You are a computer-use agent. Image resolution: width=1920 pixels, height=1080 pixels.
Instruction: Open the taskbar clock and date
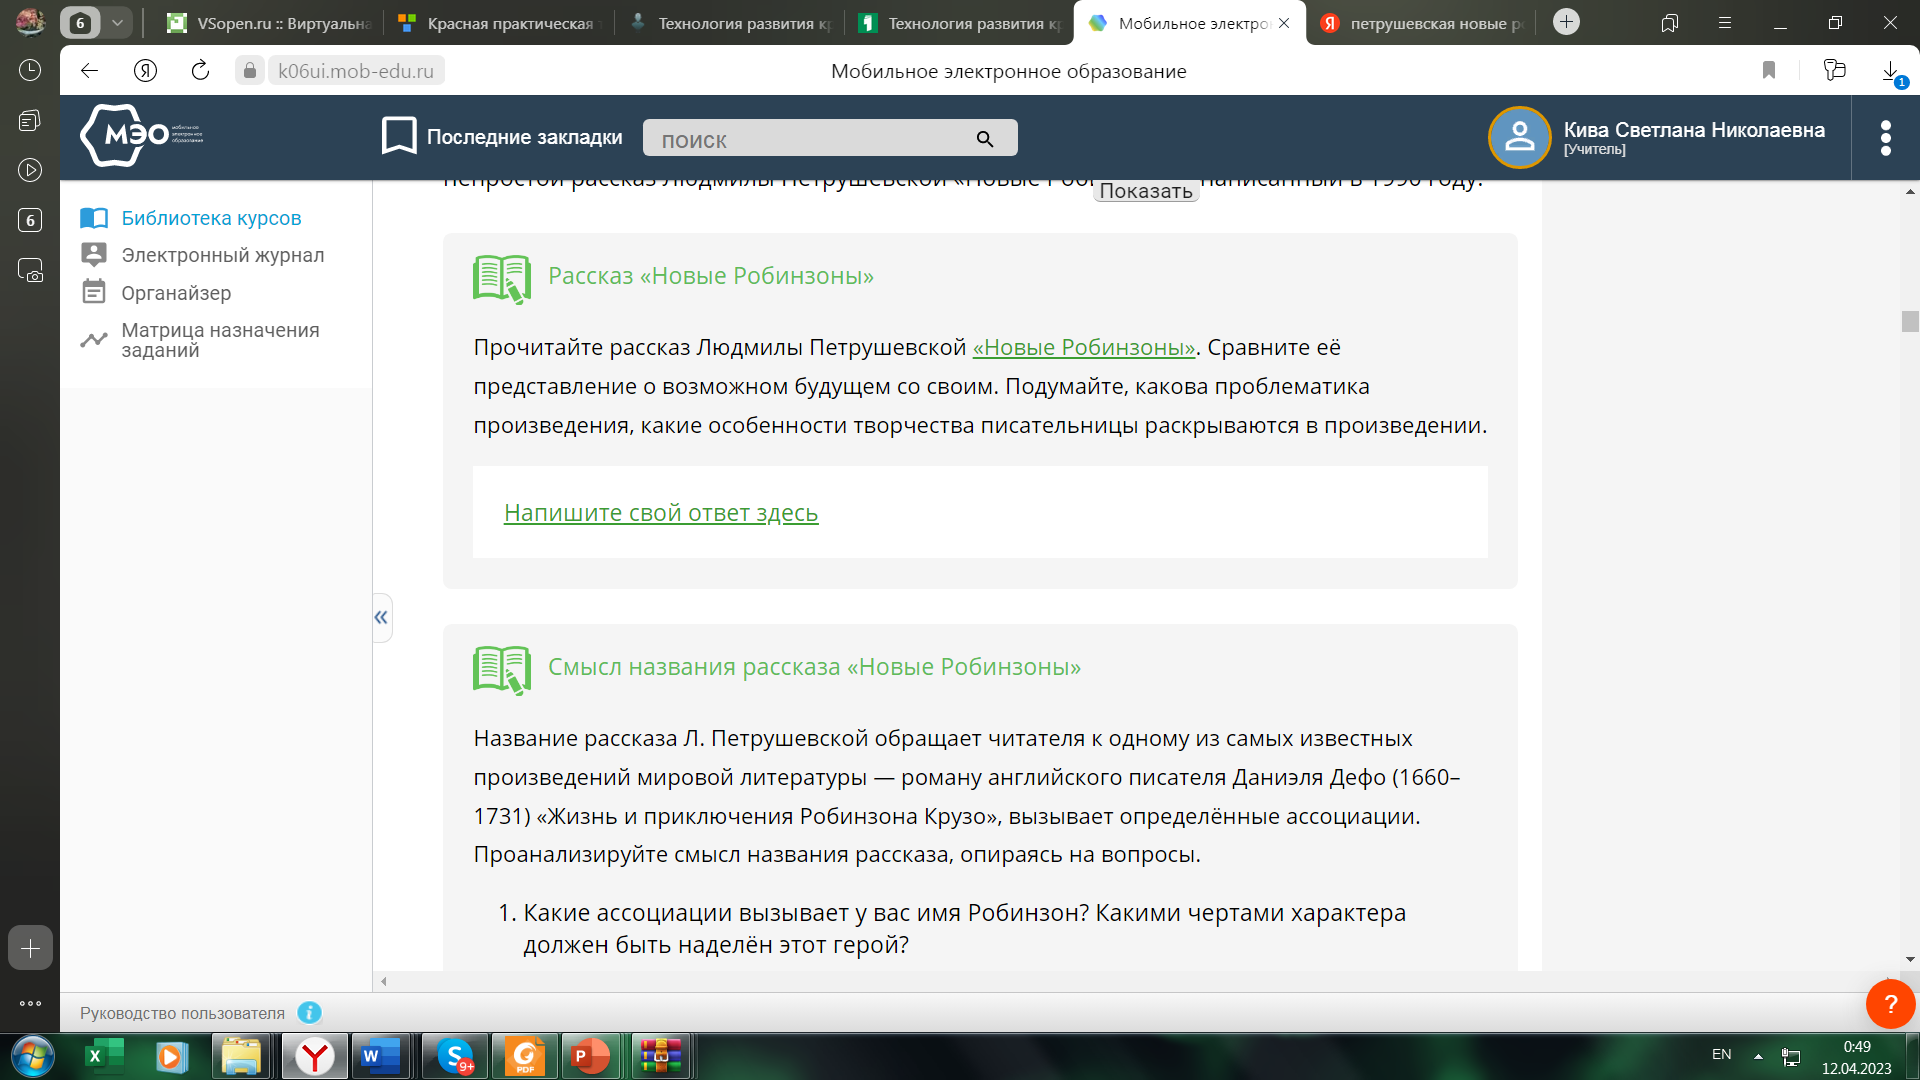pyautogui.click(x=1856, y=1057)
